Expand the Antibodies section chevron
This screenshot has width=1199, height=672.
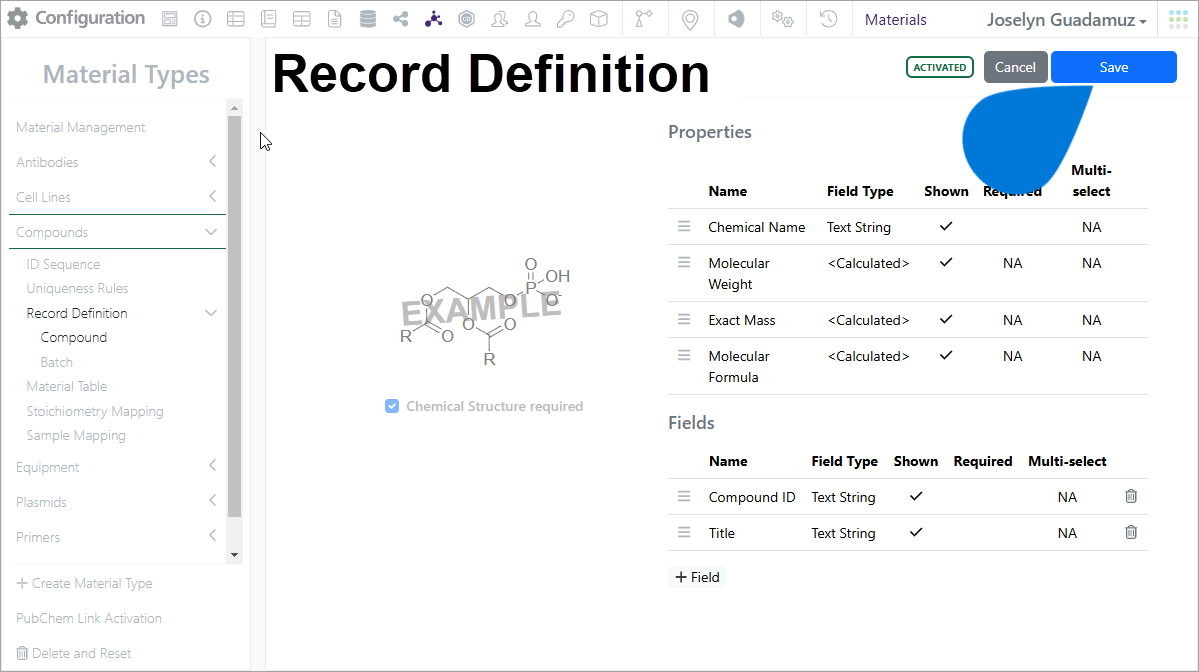[x=213, y=161]
